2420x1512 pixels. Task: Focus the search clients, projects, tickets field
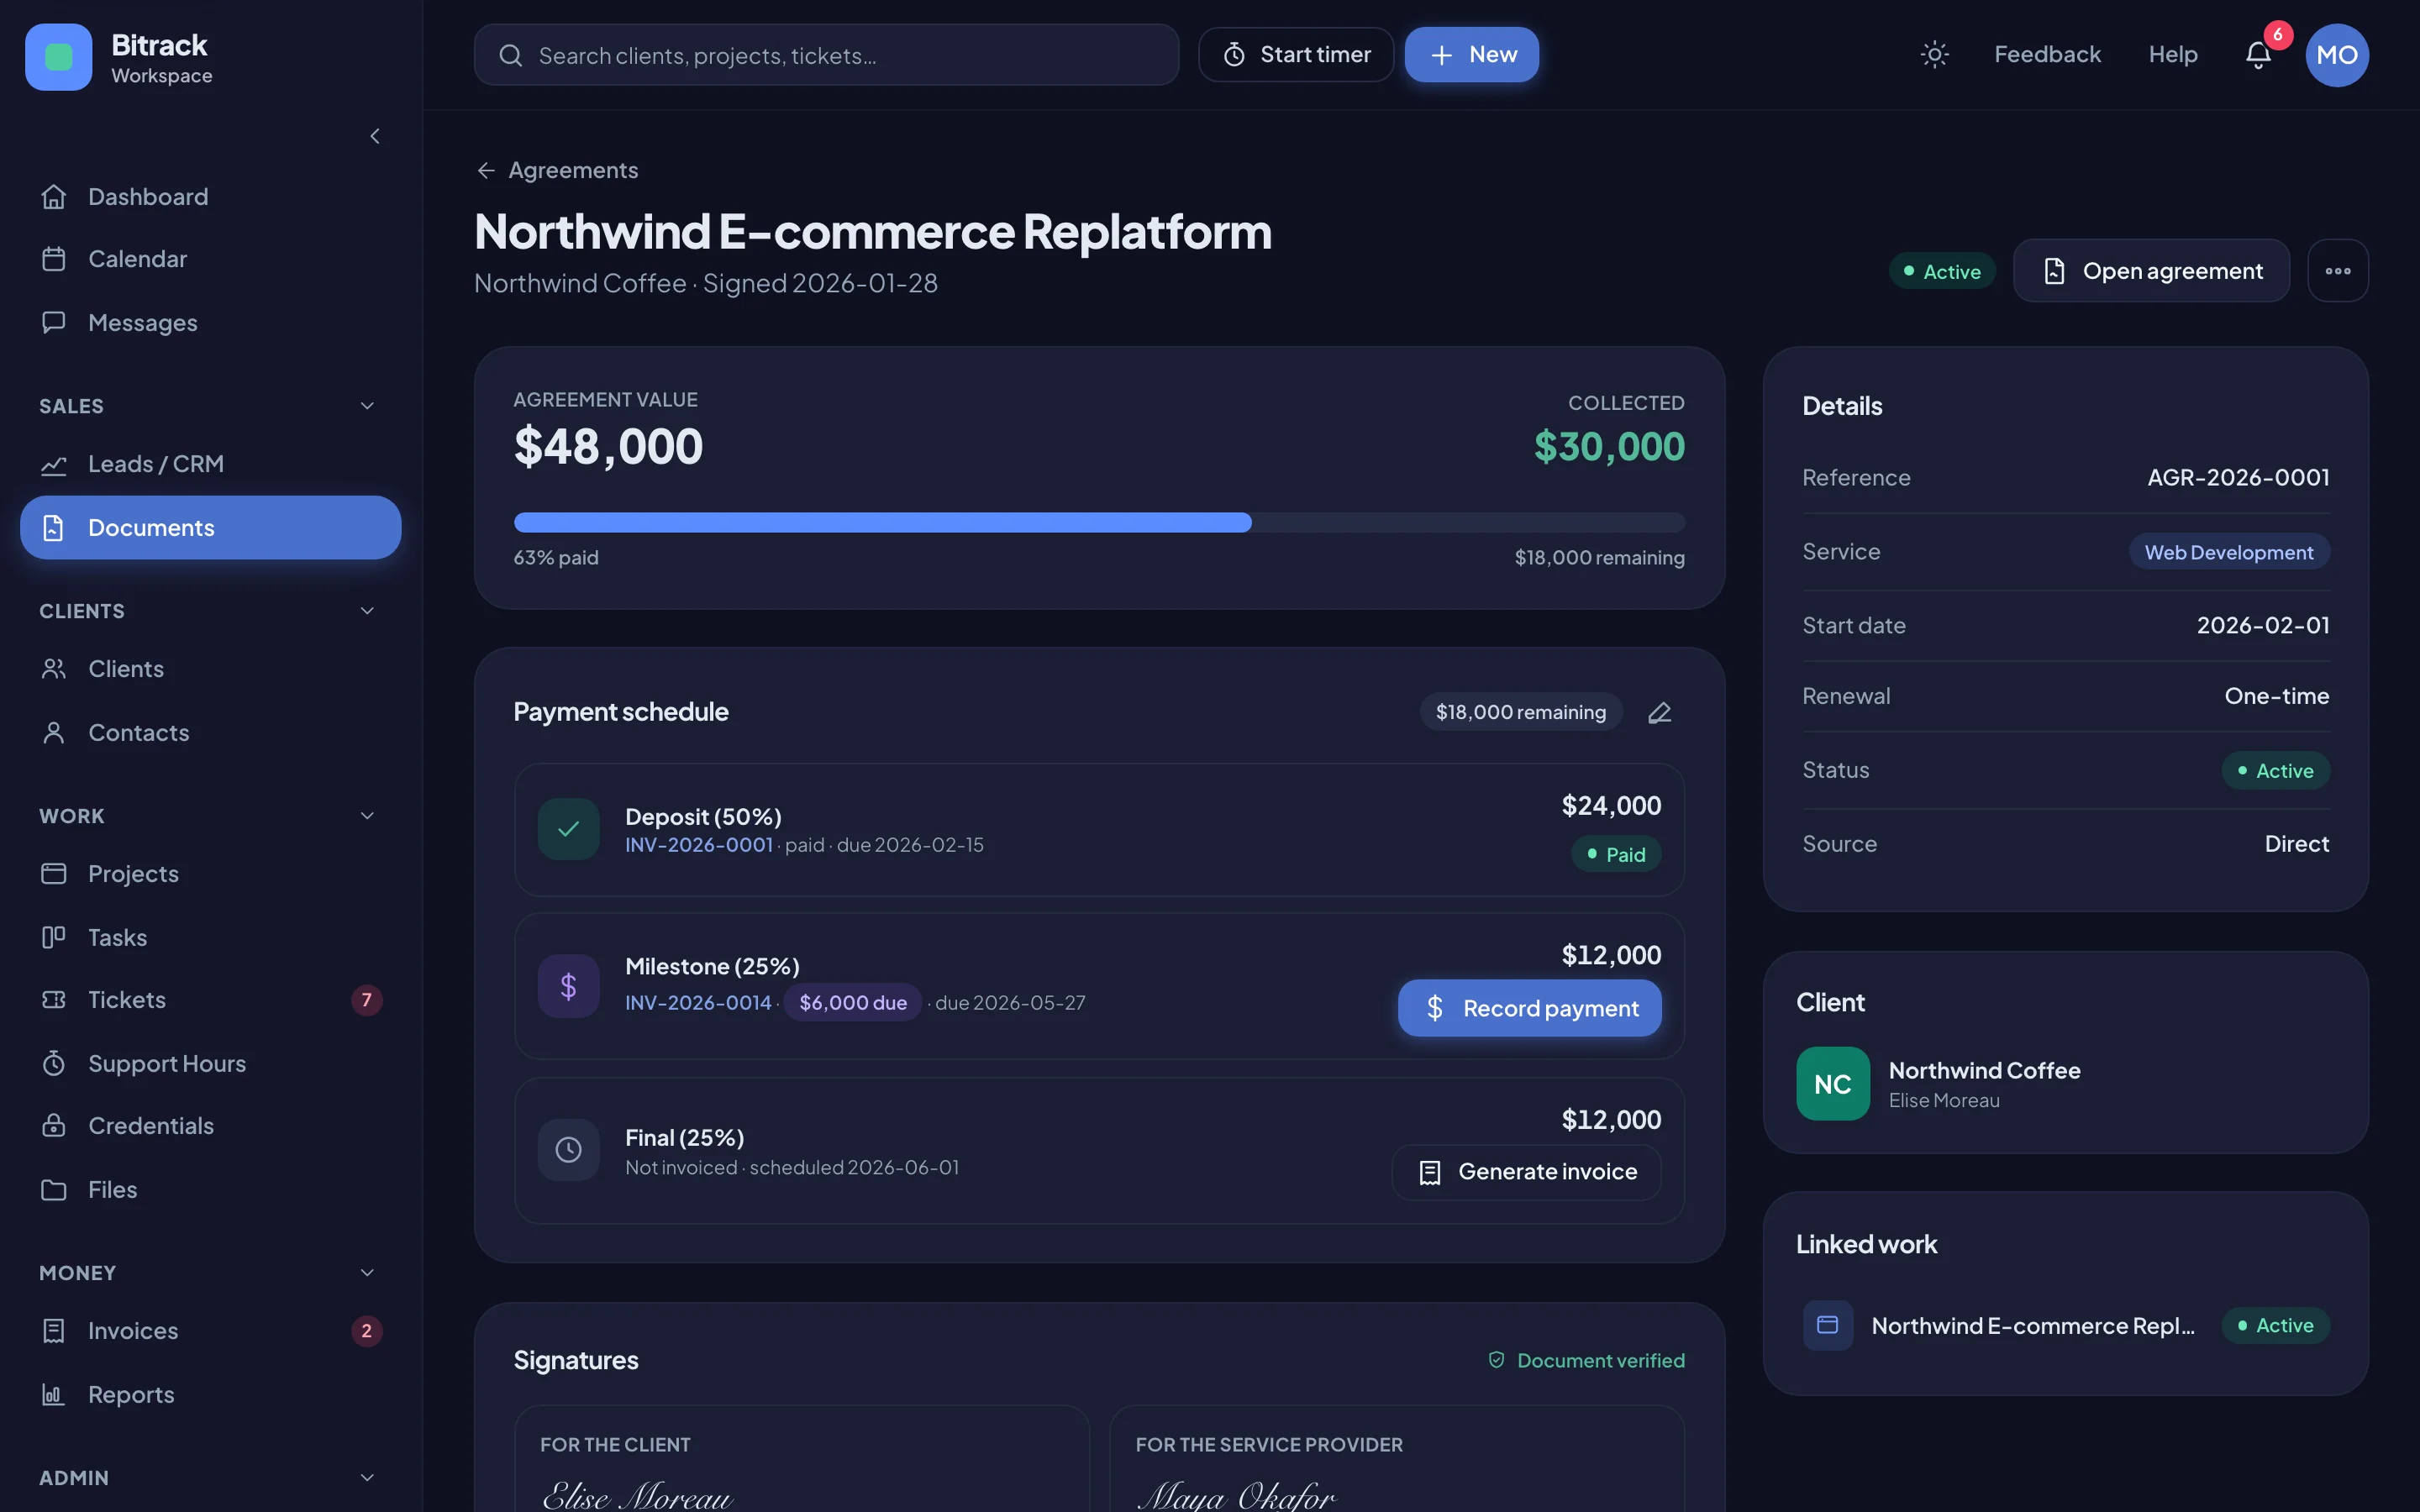click(826, 55)
